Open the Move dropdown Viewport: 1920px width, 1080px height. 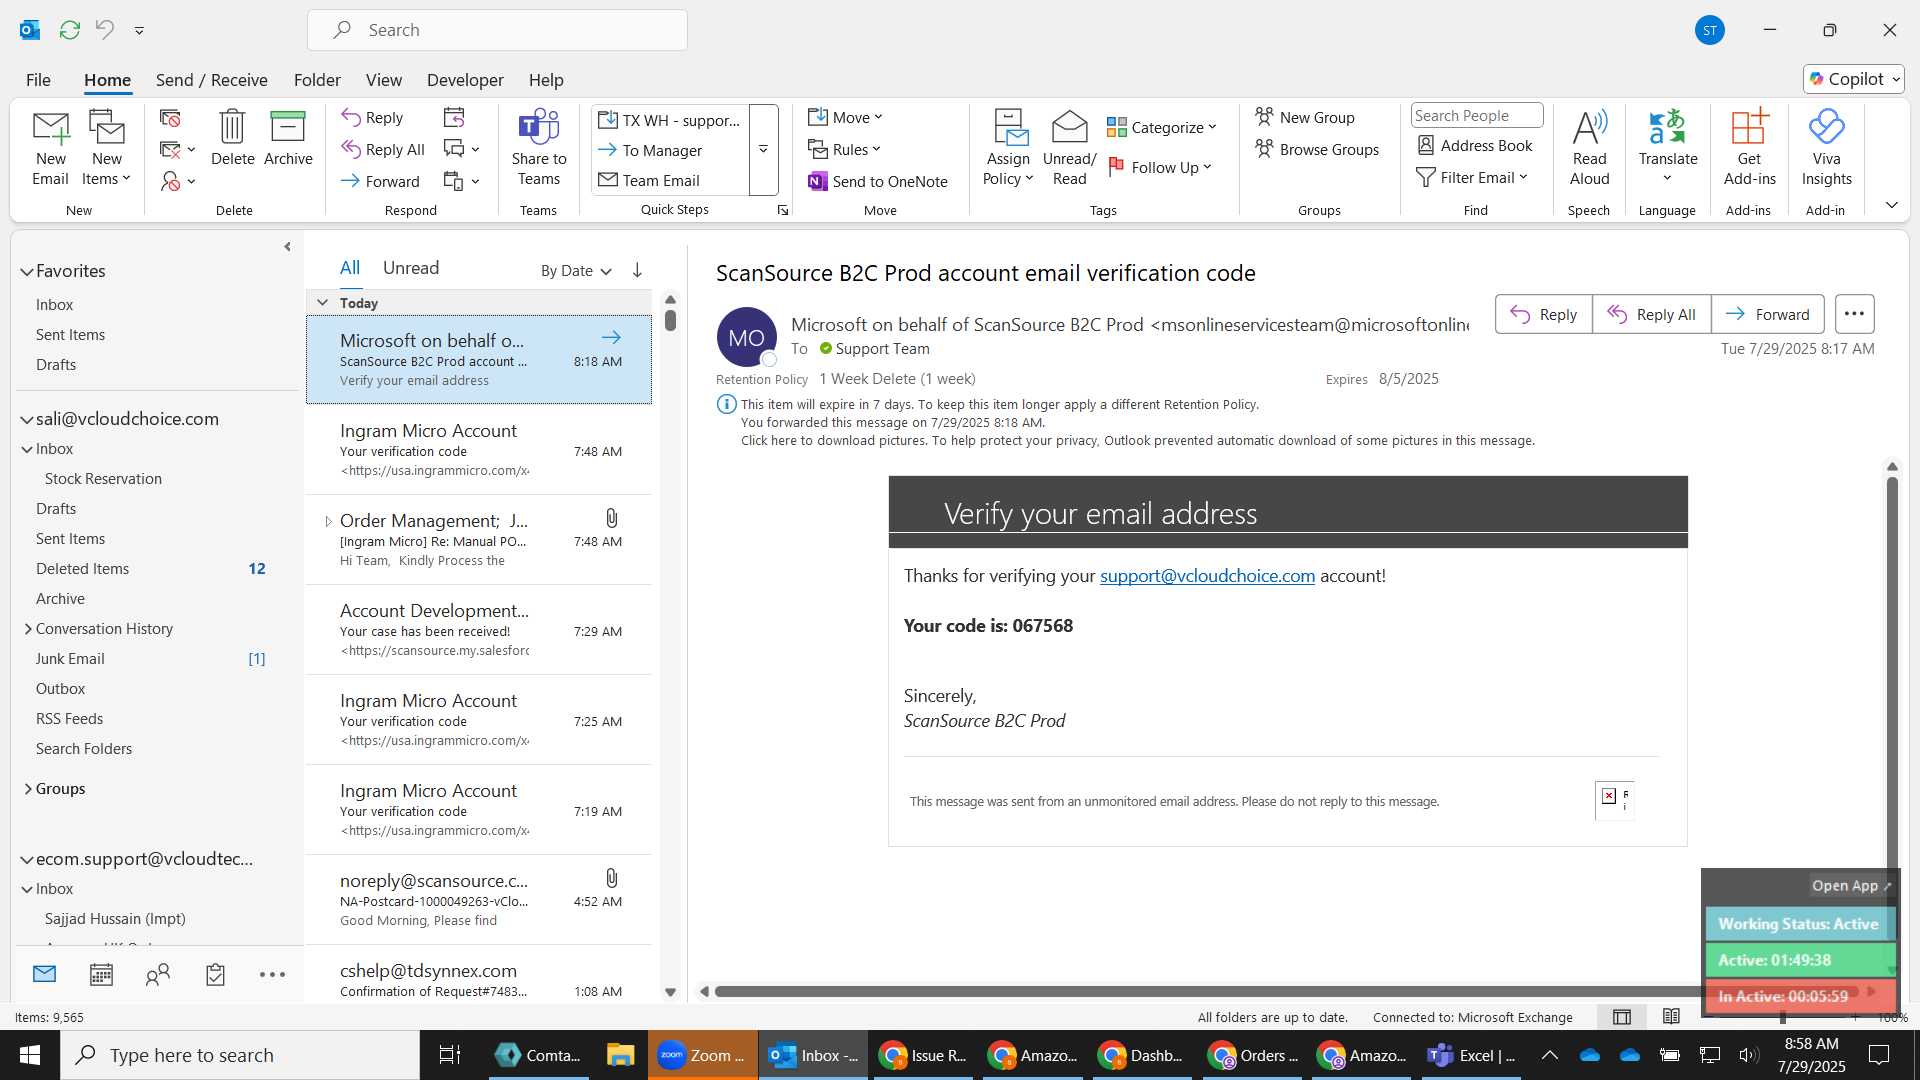click(845, 117)
